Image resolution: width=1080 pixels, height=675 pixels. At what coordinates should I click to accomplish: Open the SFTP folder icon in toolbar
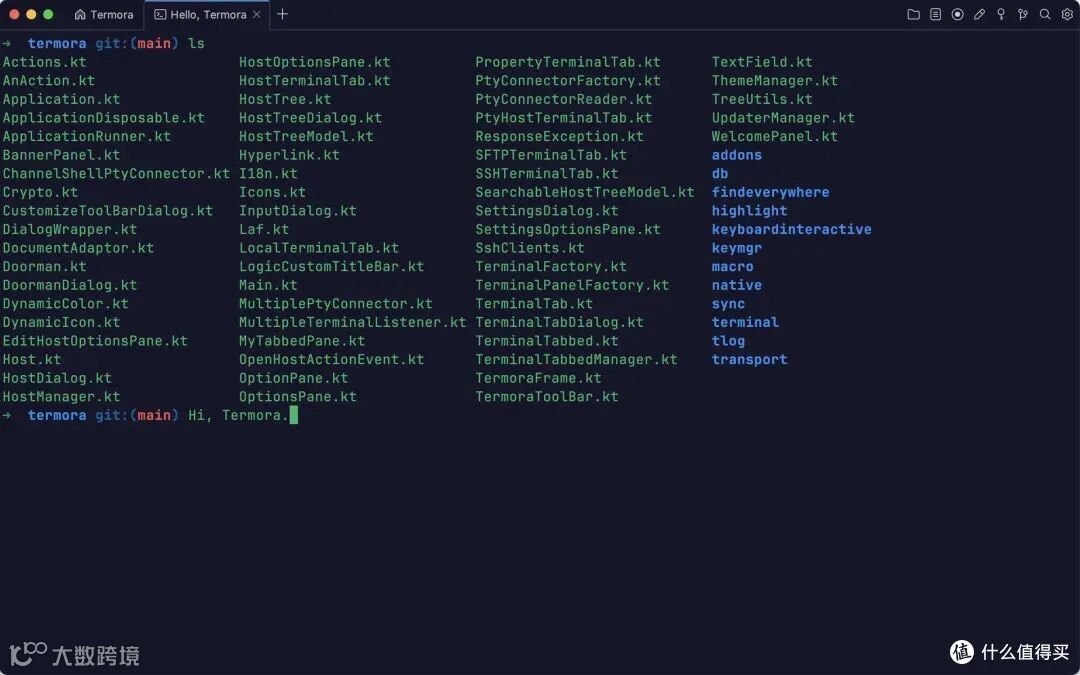click(913, 14)
